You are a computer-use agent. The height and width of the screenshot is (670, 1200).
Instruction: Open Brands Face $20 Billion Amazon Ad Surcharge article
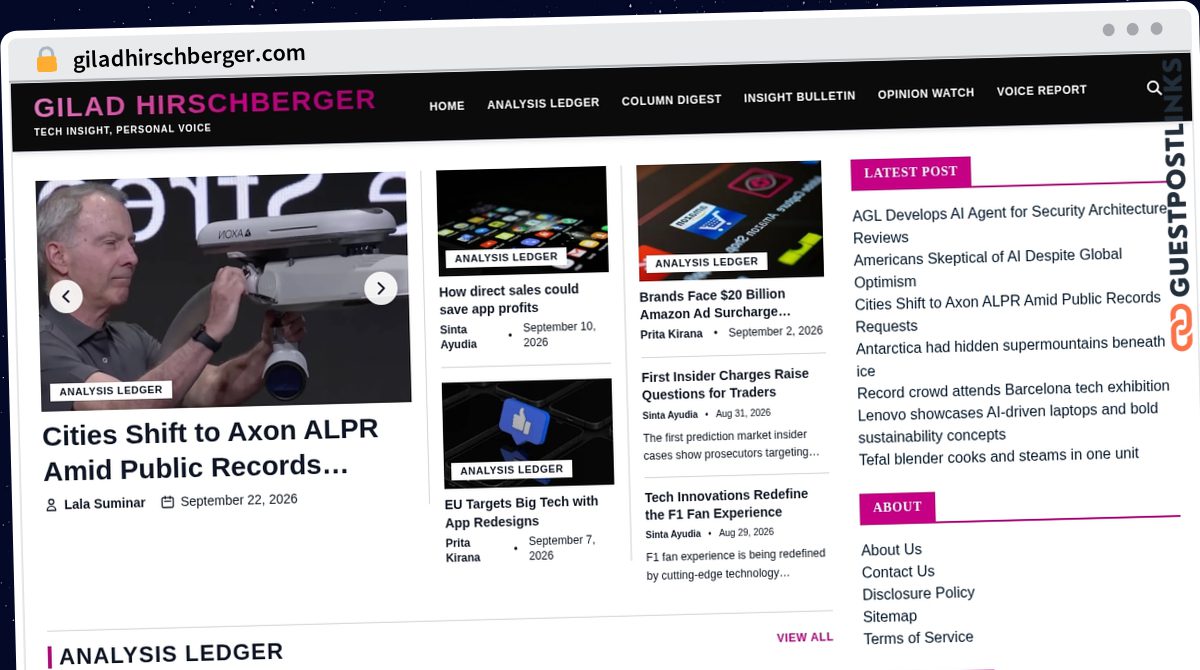pos(713,303)
